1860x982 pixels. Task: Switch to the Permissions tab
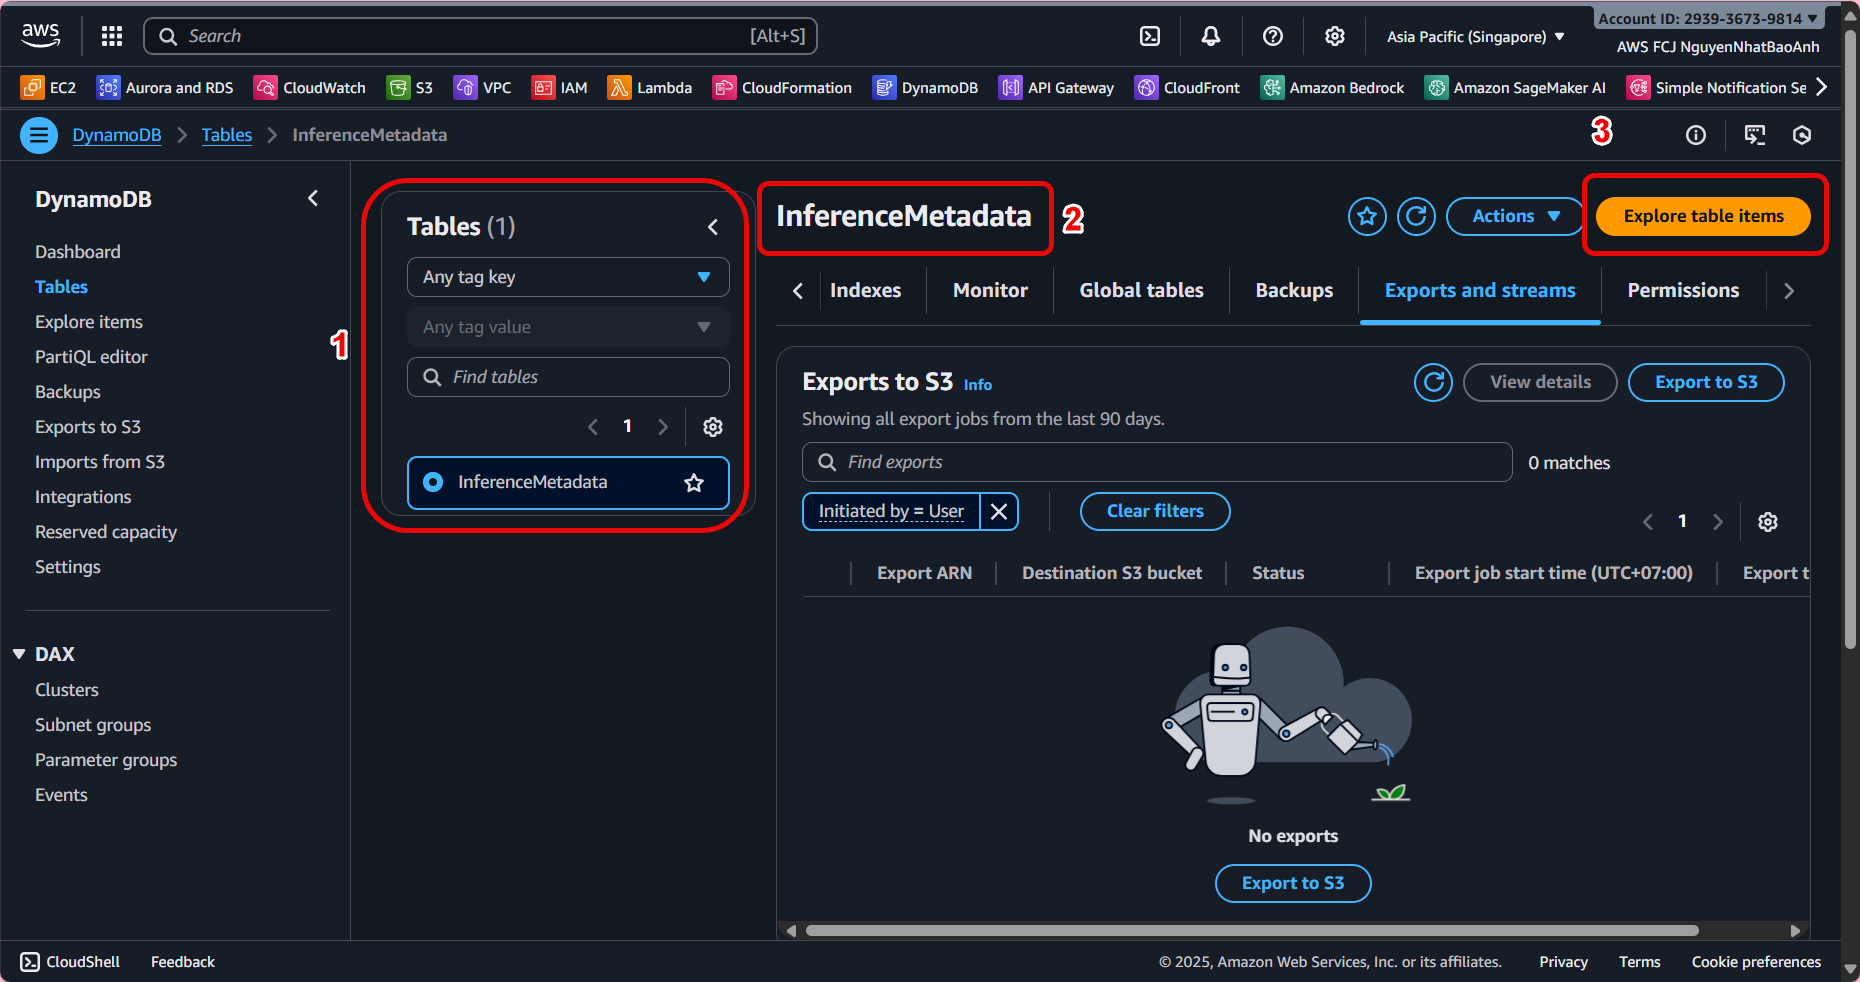pos(1683,291)
